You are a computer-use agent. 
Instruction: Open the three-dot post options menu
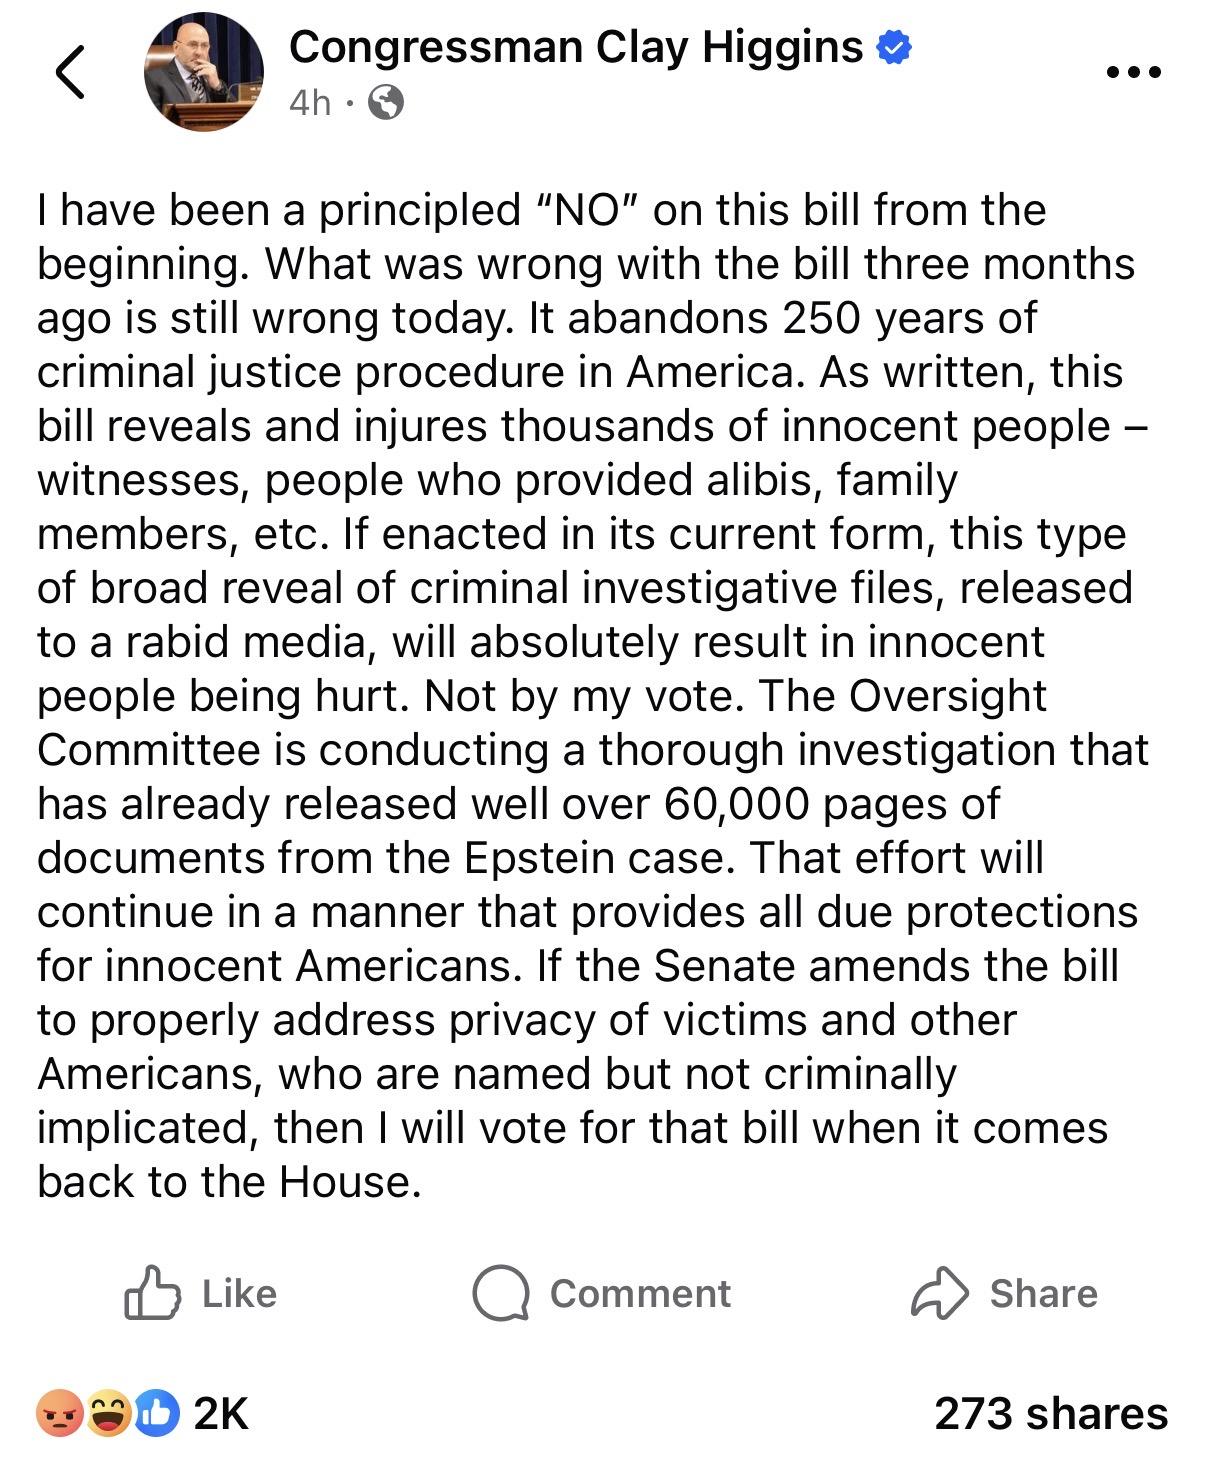(x=1134, y=72)
